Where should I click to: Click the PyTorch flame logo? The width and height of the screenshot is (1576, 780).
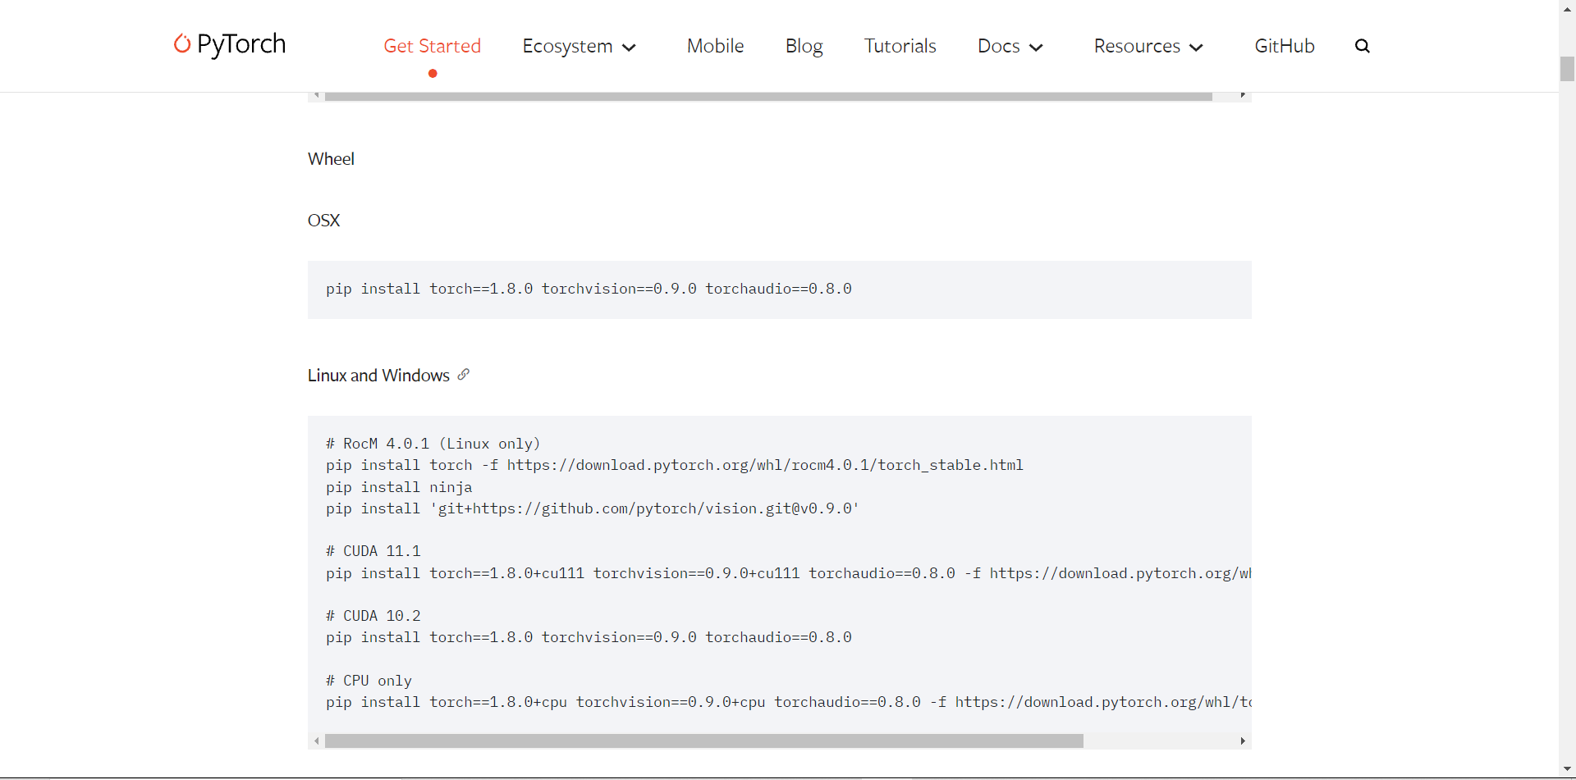pyautogui.click(x=182, y=44)
